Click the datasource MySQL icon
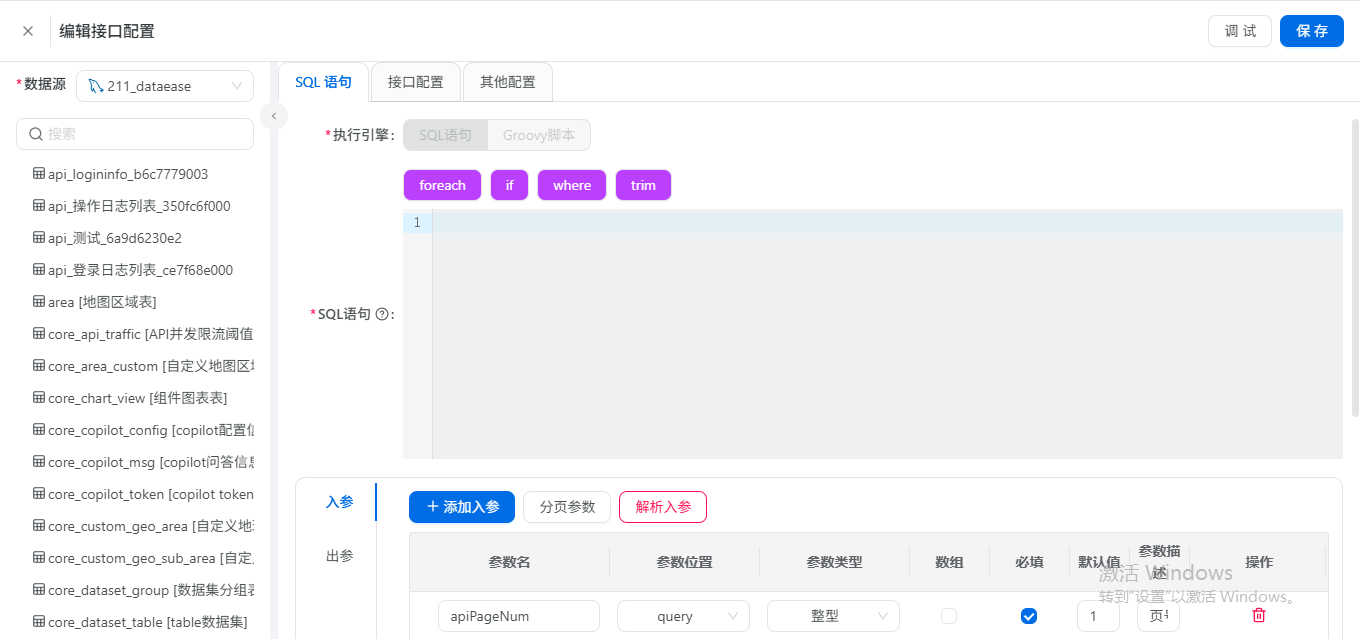This screenshot has height=641, width=1360. click(95, 86)
